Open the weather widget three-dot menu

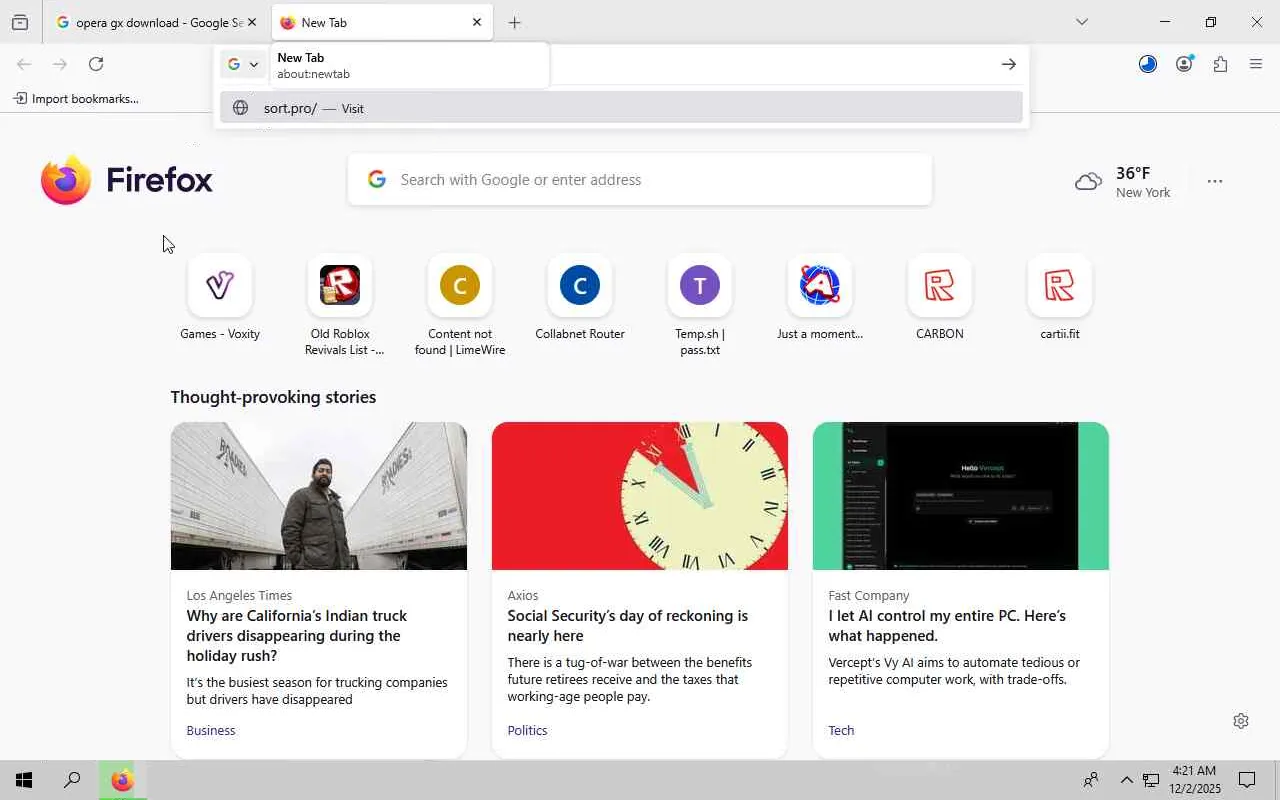[x=1215, y=181]
